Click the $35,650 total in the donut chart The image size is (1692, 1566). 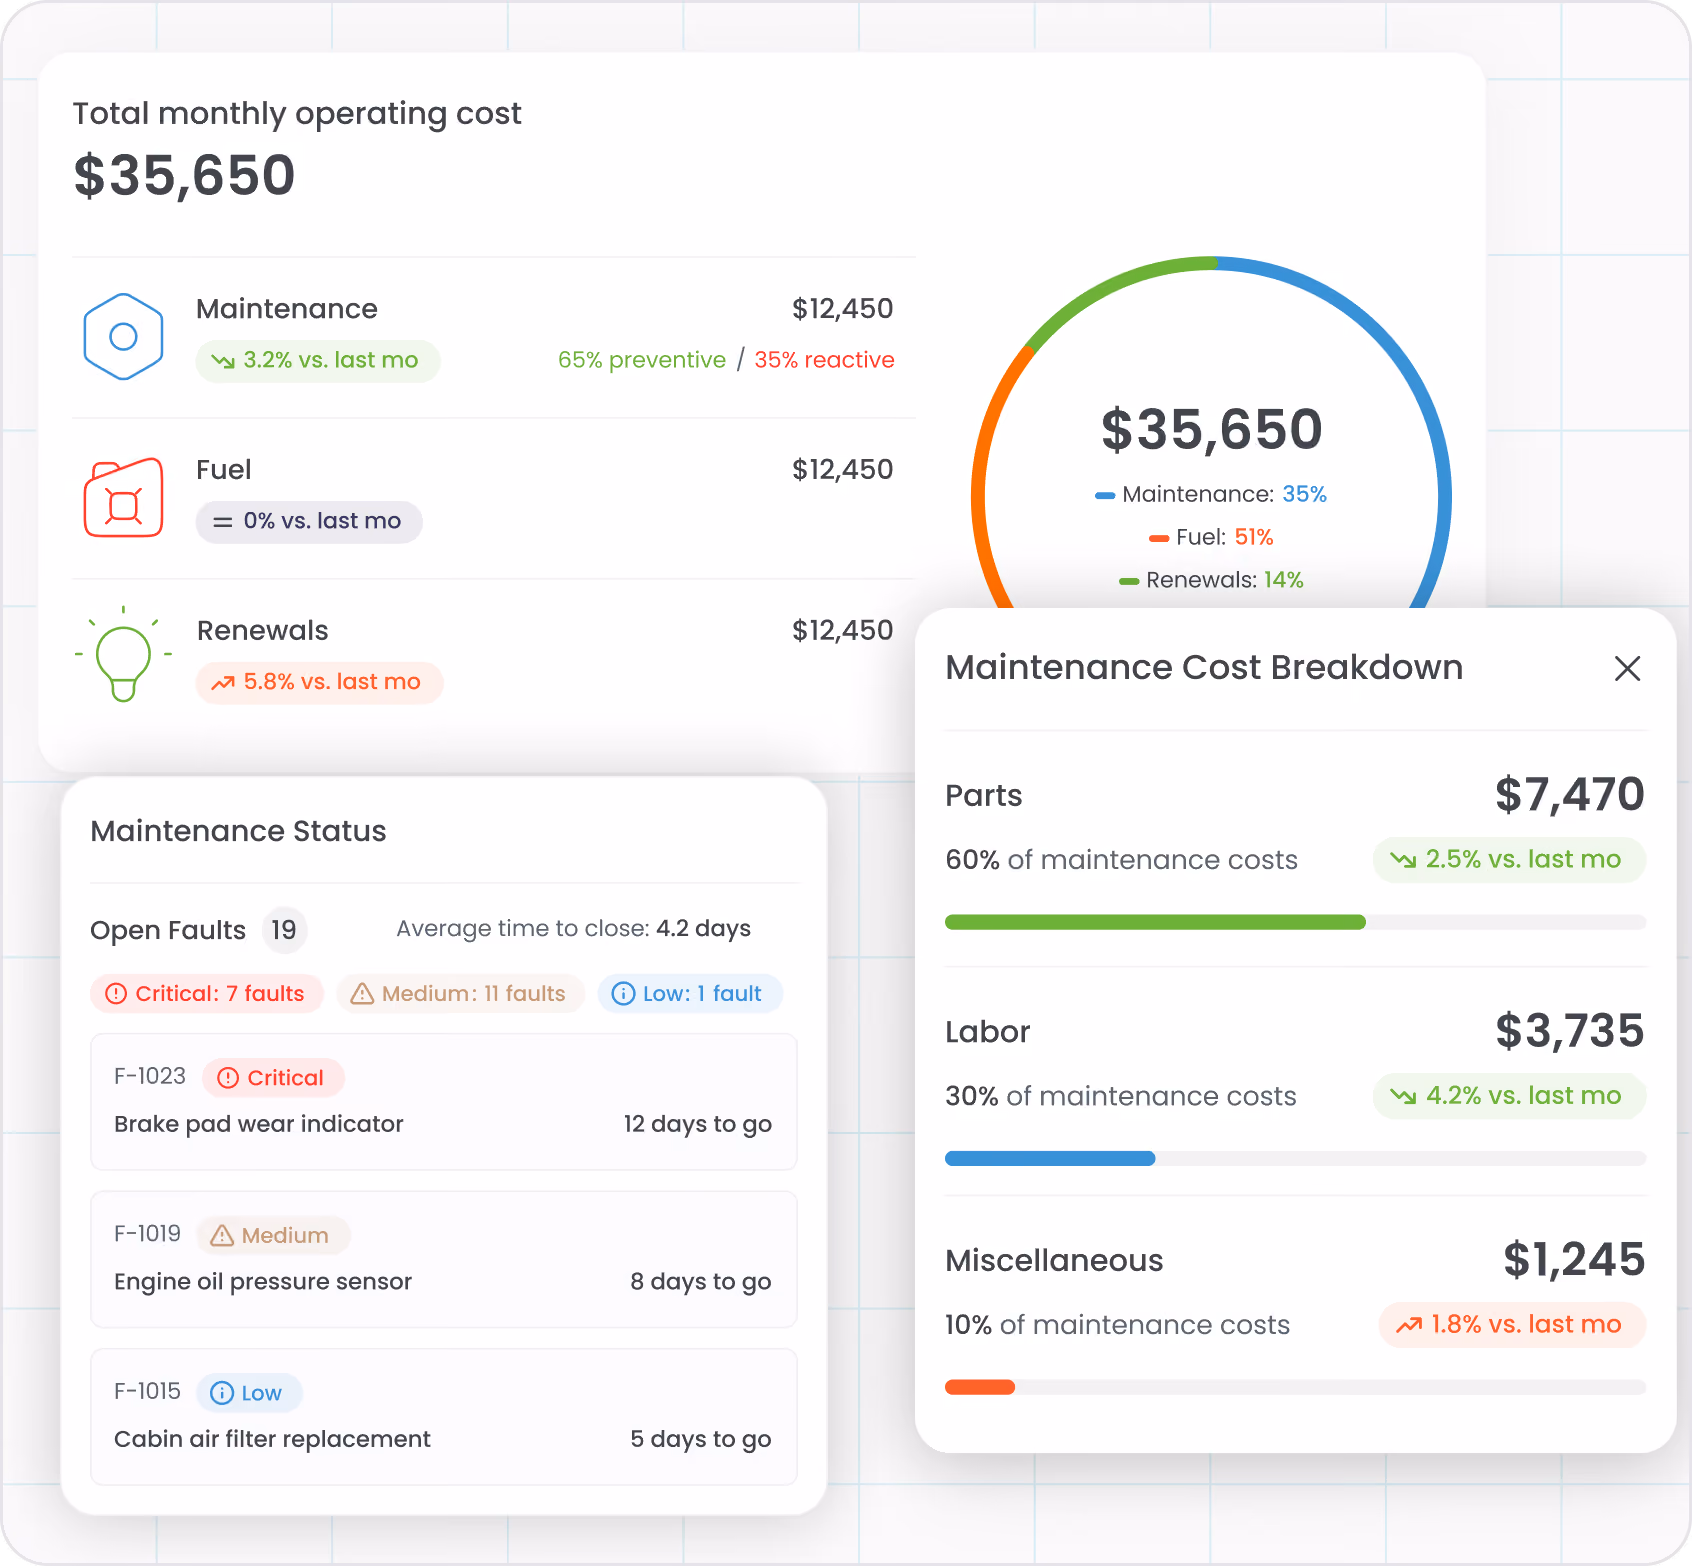[1212, 429]
